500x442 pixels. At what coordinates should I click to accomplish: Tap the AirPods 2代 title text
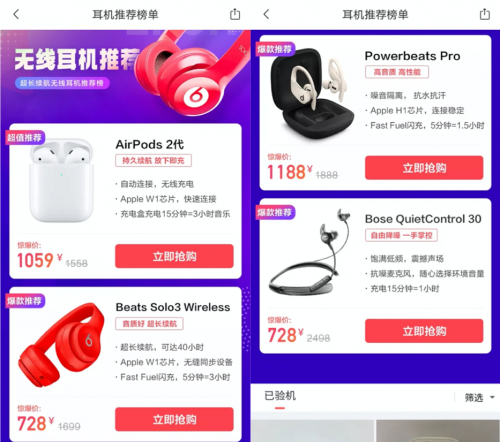(150, 144)
